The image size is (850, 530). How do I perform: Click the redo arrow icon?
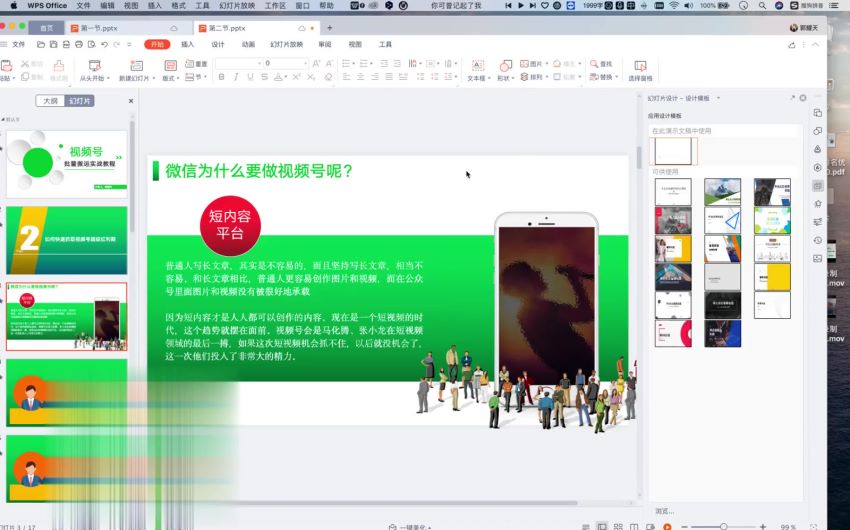point(117,44)
